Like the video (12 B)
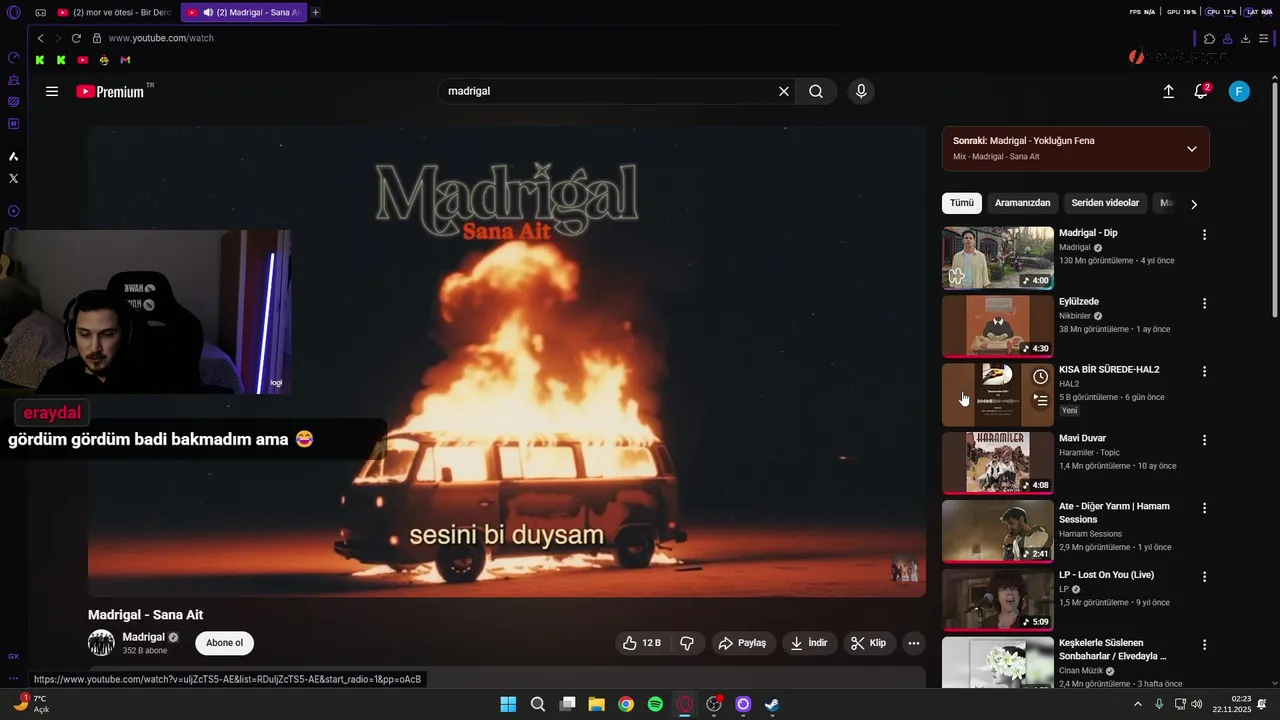 (642, 643)
